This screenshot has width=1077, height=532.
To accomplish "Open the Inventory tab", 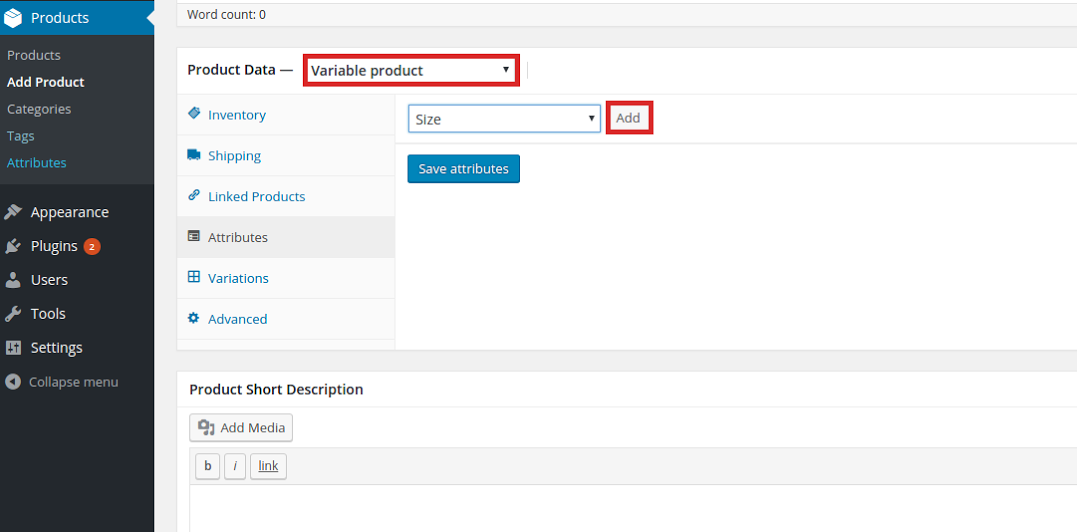I will pyautogui.click(x=286, y=115).
